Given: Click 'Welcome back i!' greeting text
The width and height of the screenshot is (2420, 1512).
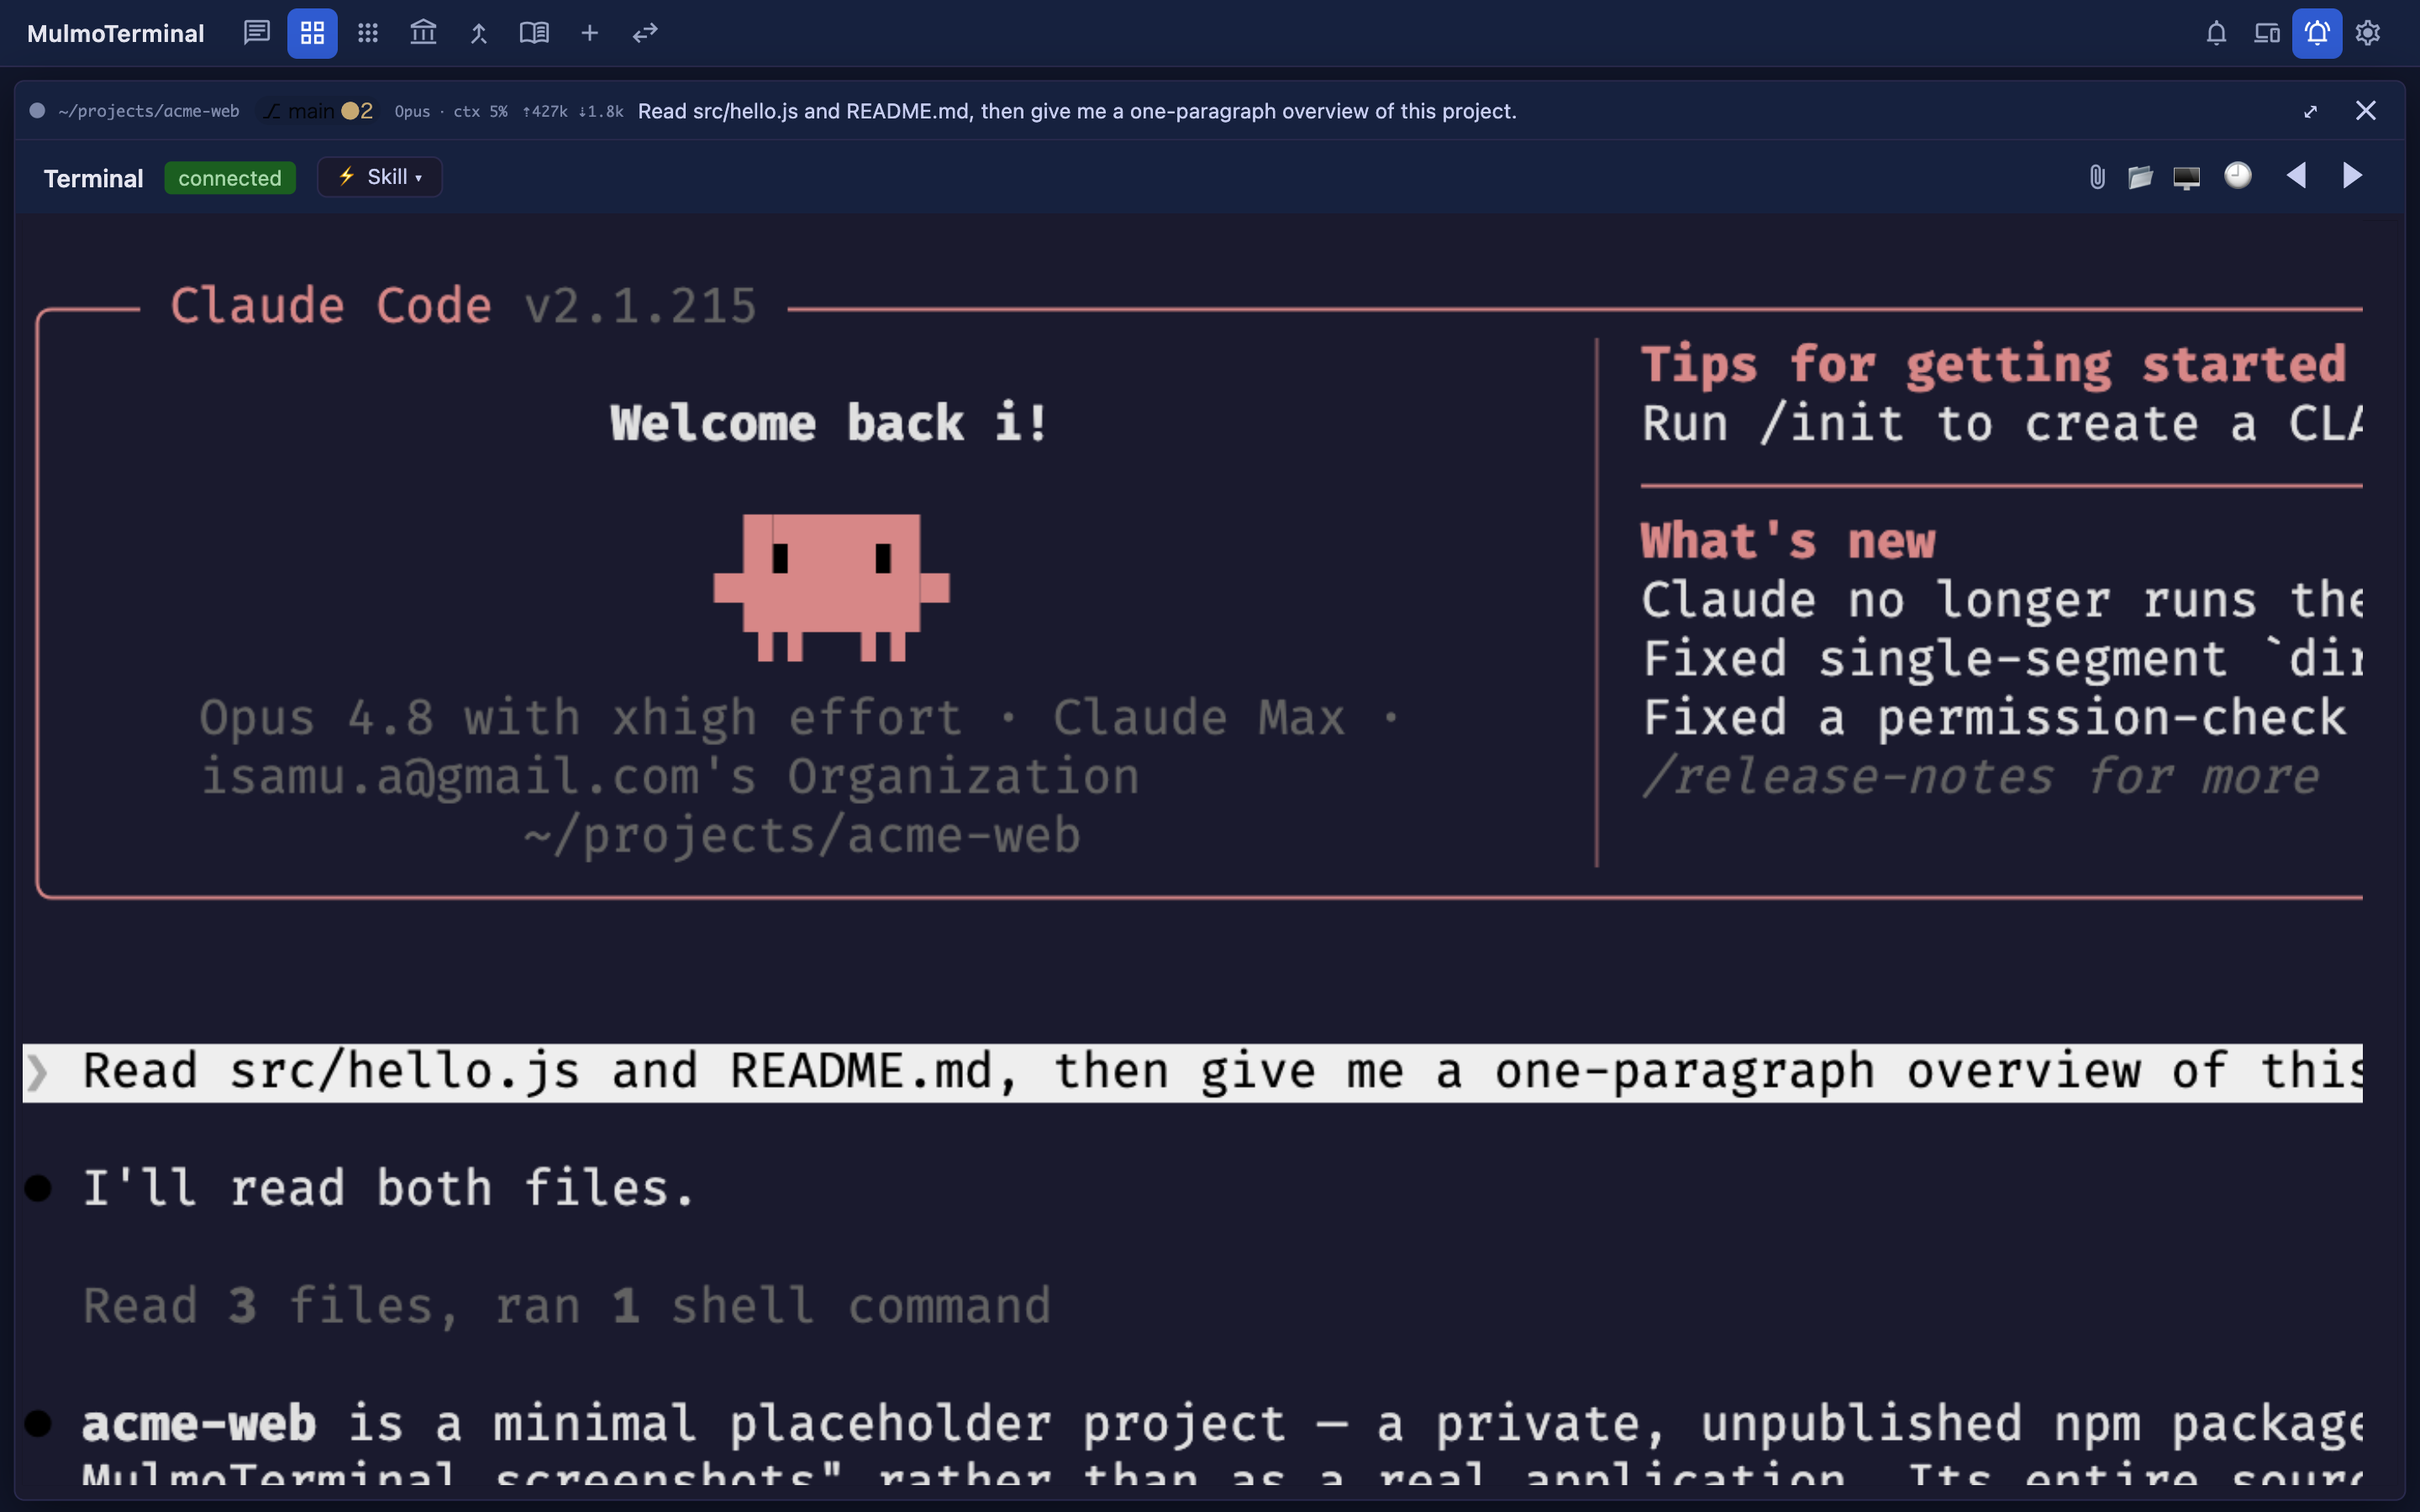Looking at the screenshot, I should coord(830,423).
